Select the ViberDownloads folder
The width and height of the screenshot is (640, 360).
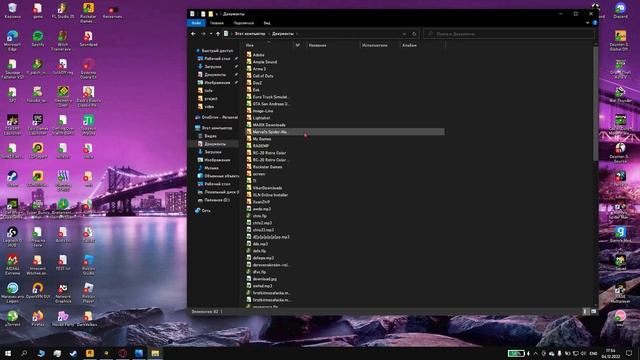(264, 188)
